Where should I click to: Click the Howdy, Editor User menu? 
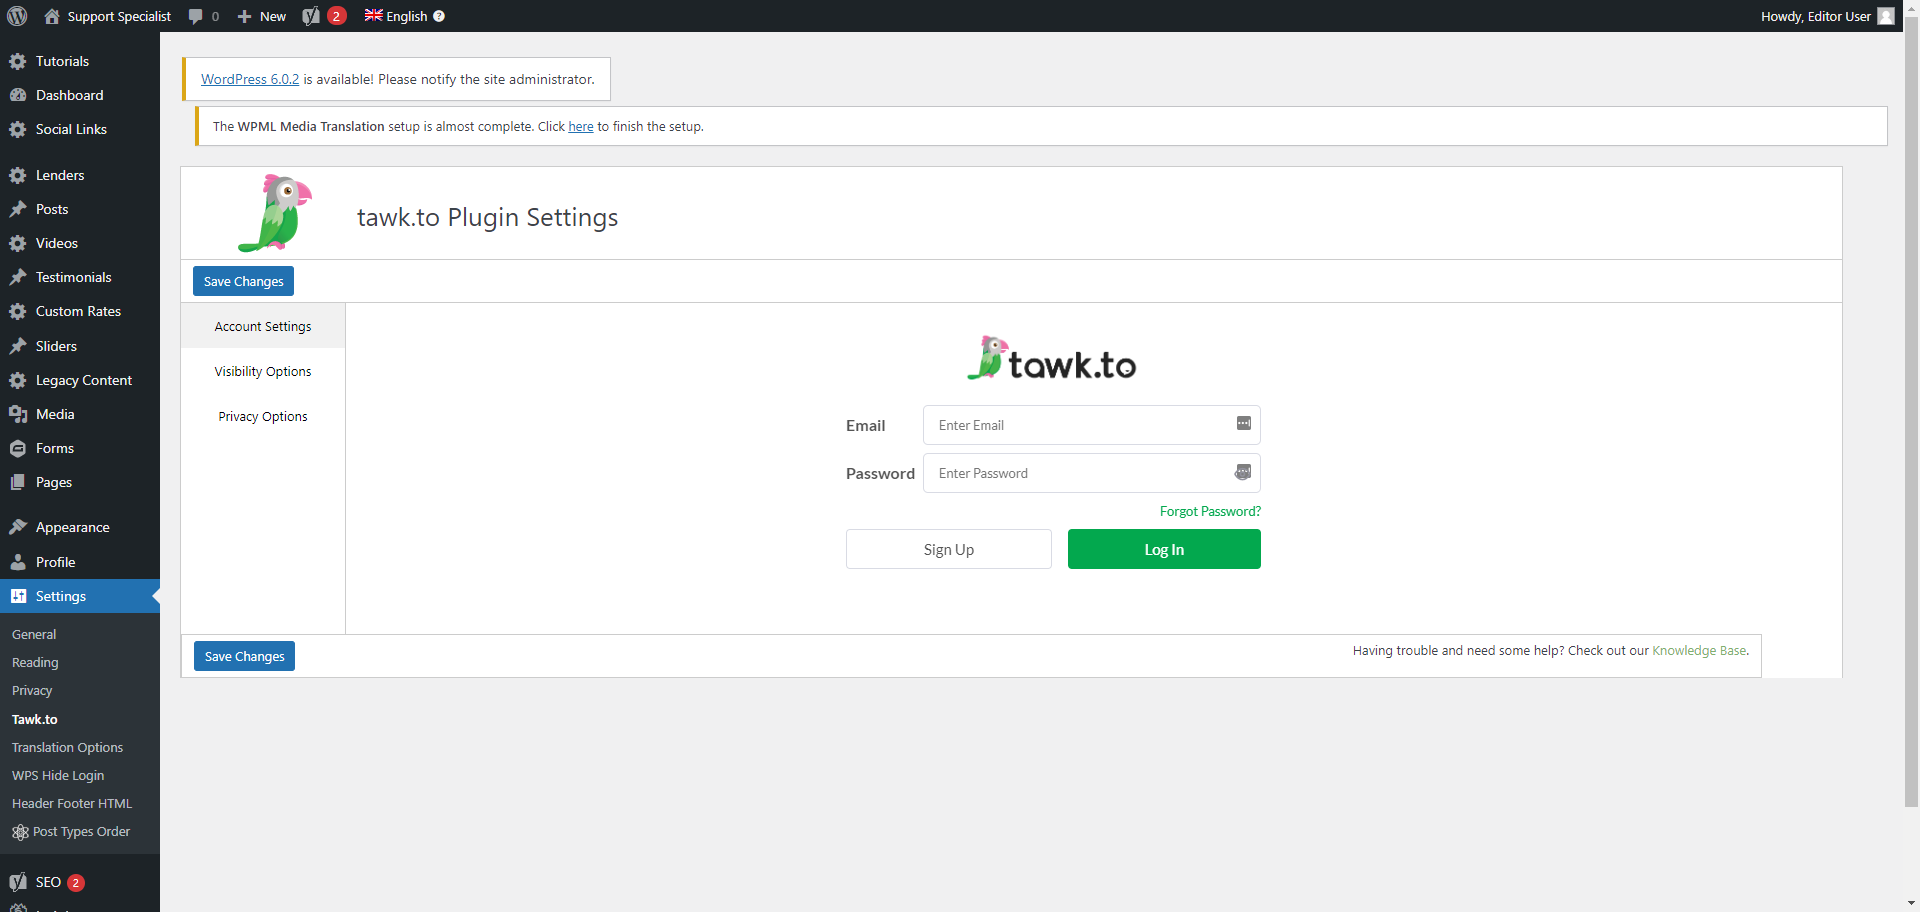(x=1827, y=16)
